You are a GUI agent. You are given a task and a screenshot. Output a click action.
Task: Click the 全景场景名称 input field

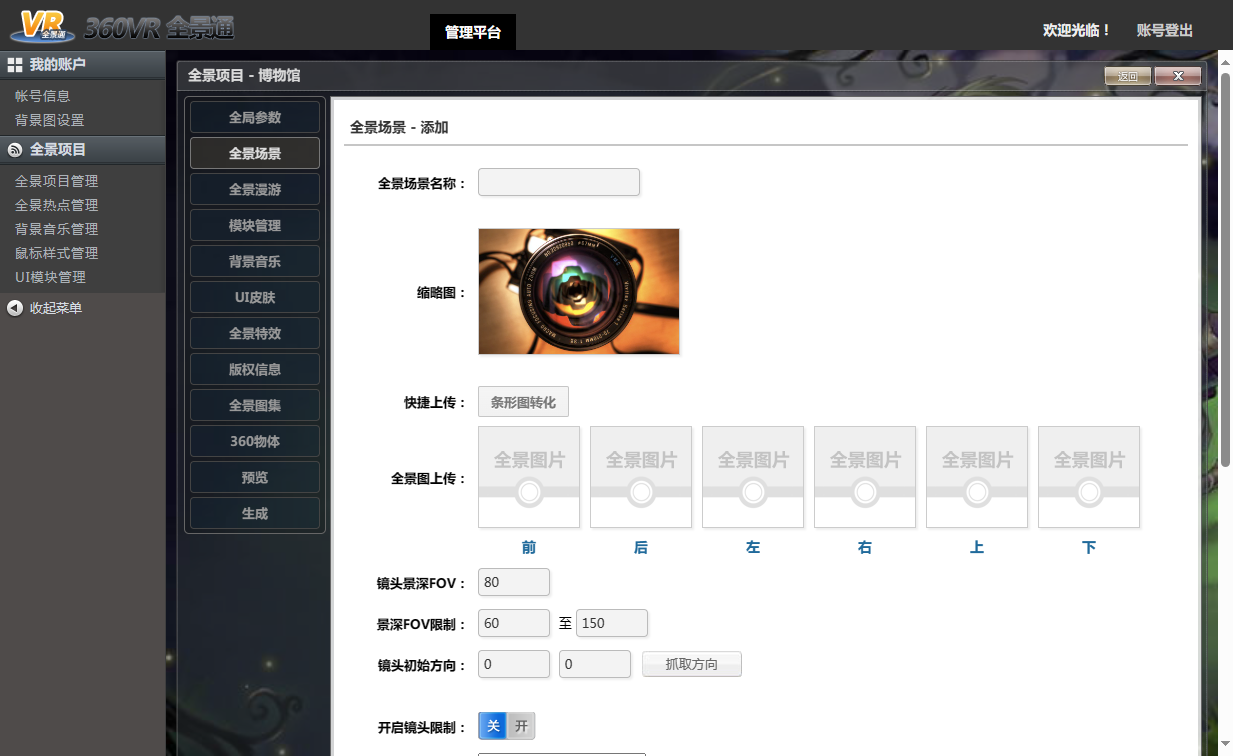(559, 182)
